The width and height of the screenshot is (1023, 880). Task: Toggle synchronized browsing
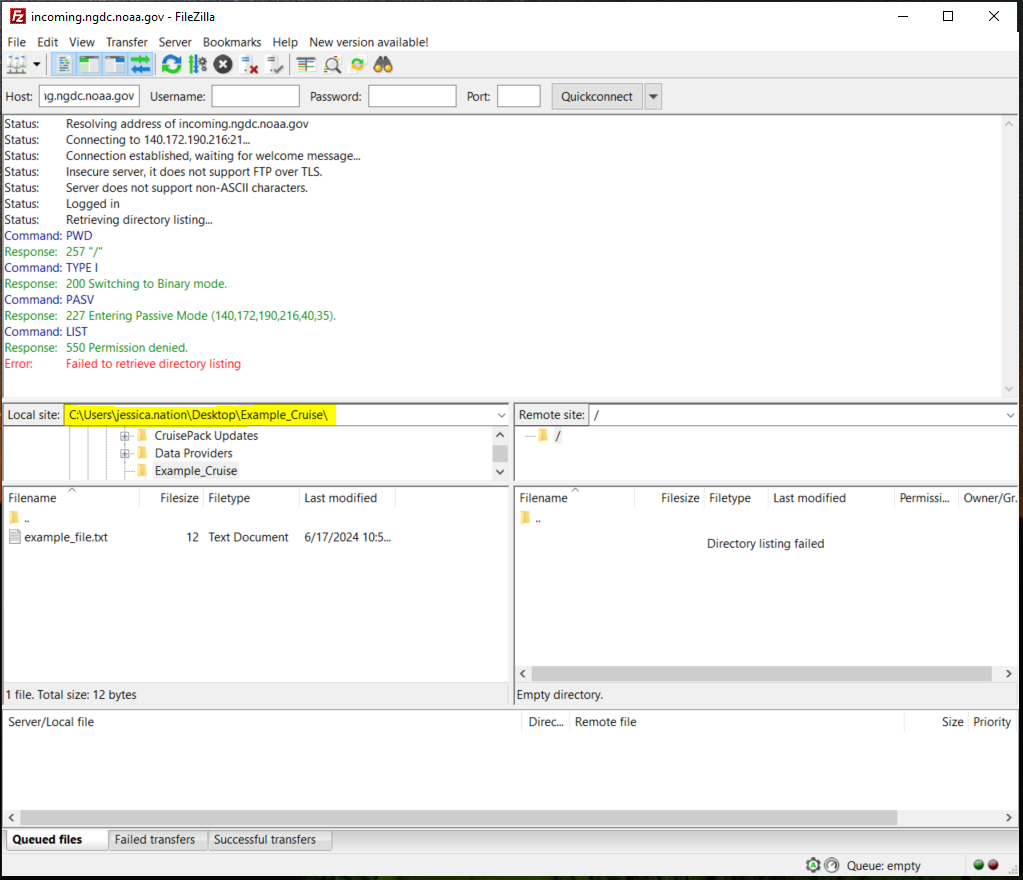click(x=358, y=65)
